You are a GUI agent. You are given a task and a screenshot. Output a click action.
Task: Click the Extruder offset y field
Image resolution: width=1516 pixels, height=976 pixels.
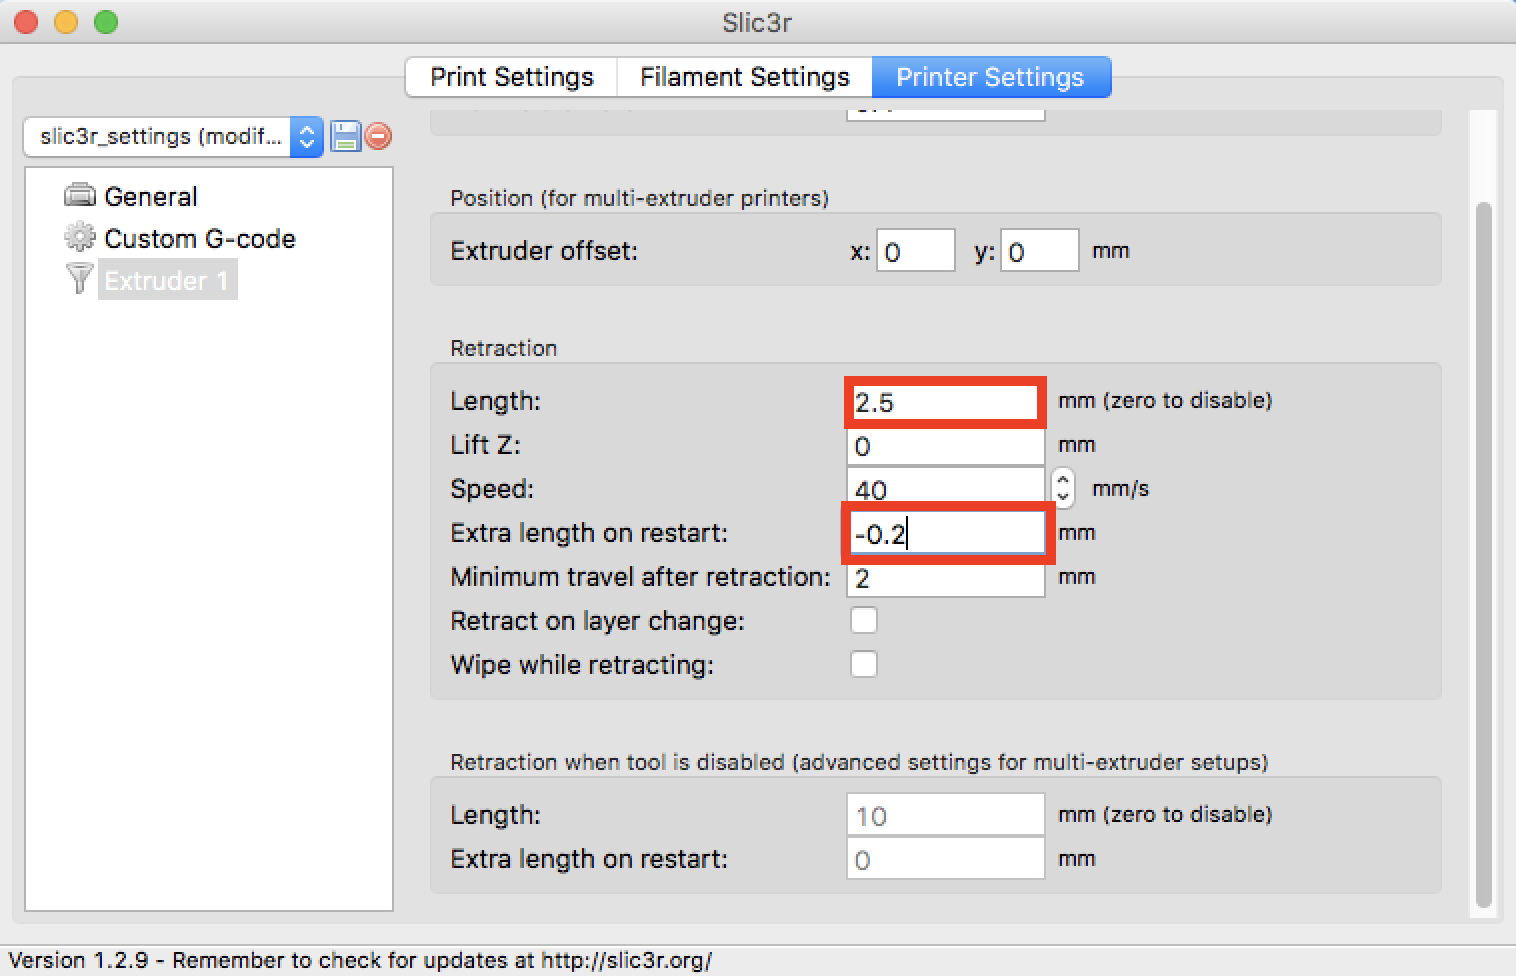pyautogui.click(x=1039, y=251)
